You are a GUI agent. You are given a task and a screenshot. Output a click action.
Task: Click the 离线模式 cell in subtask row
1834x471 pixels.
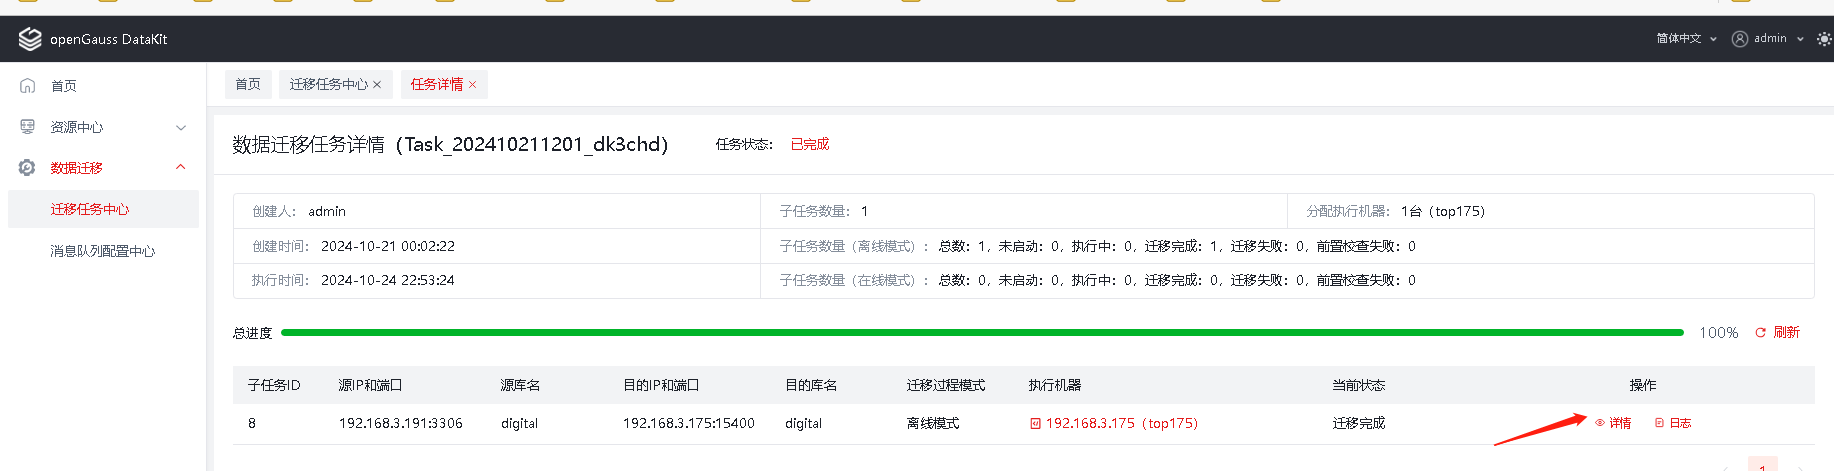point(933,424)
